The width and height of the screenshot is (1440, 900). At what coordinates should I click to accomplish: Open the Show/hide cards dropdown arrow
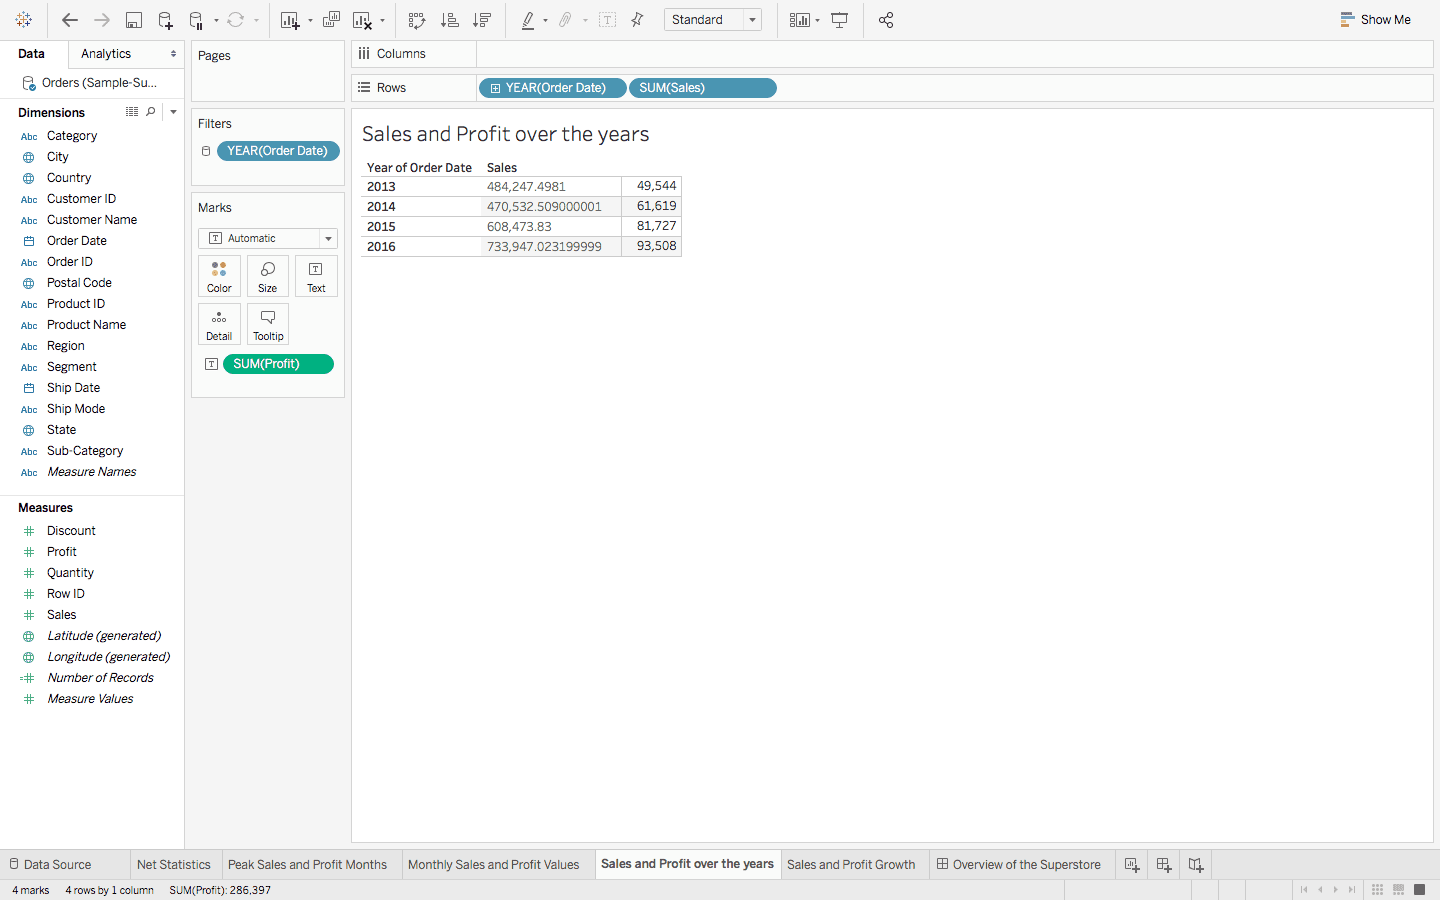point(818,20)
